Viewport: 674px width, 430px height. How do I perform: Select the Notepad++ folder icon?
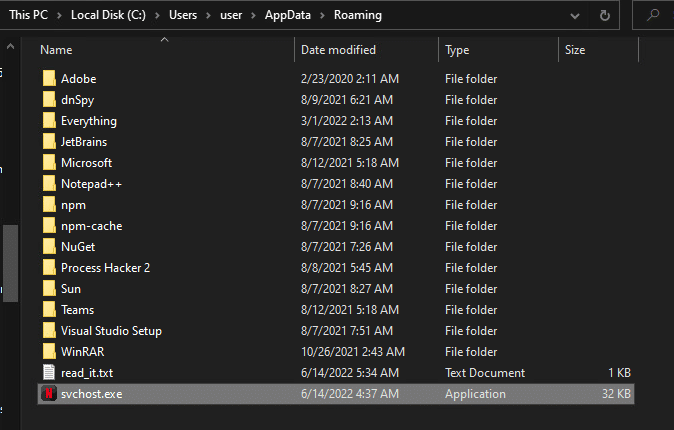coord(49,184)
